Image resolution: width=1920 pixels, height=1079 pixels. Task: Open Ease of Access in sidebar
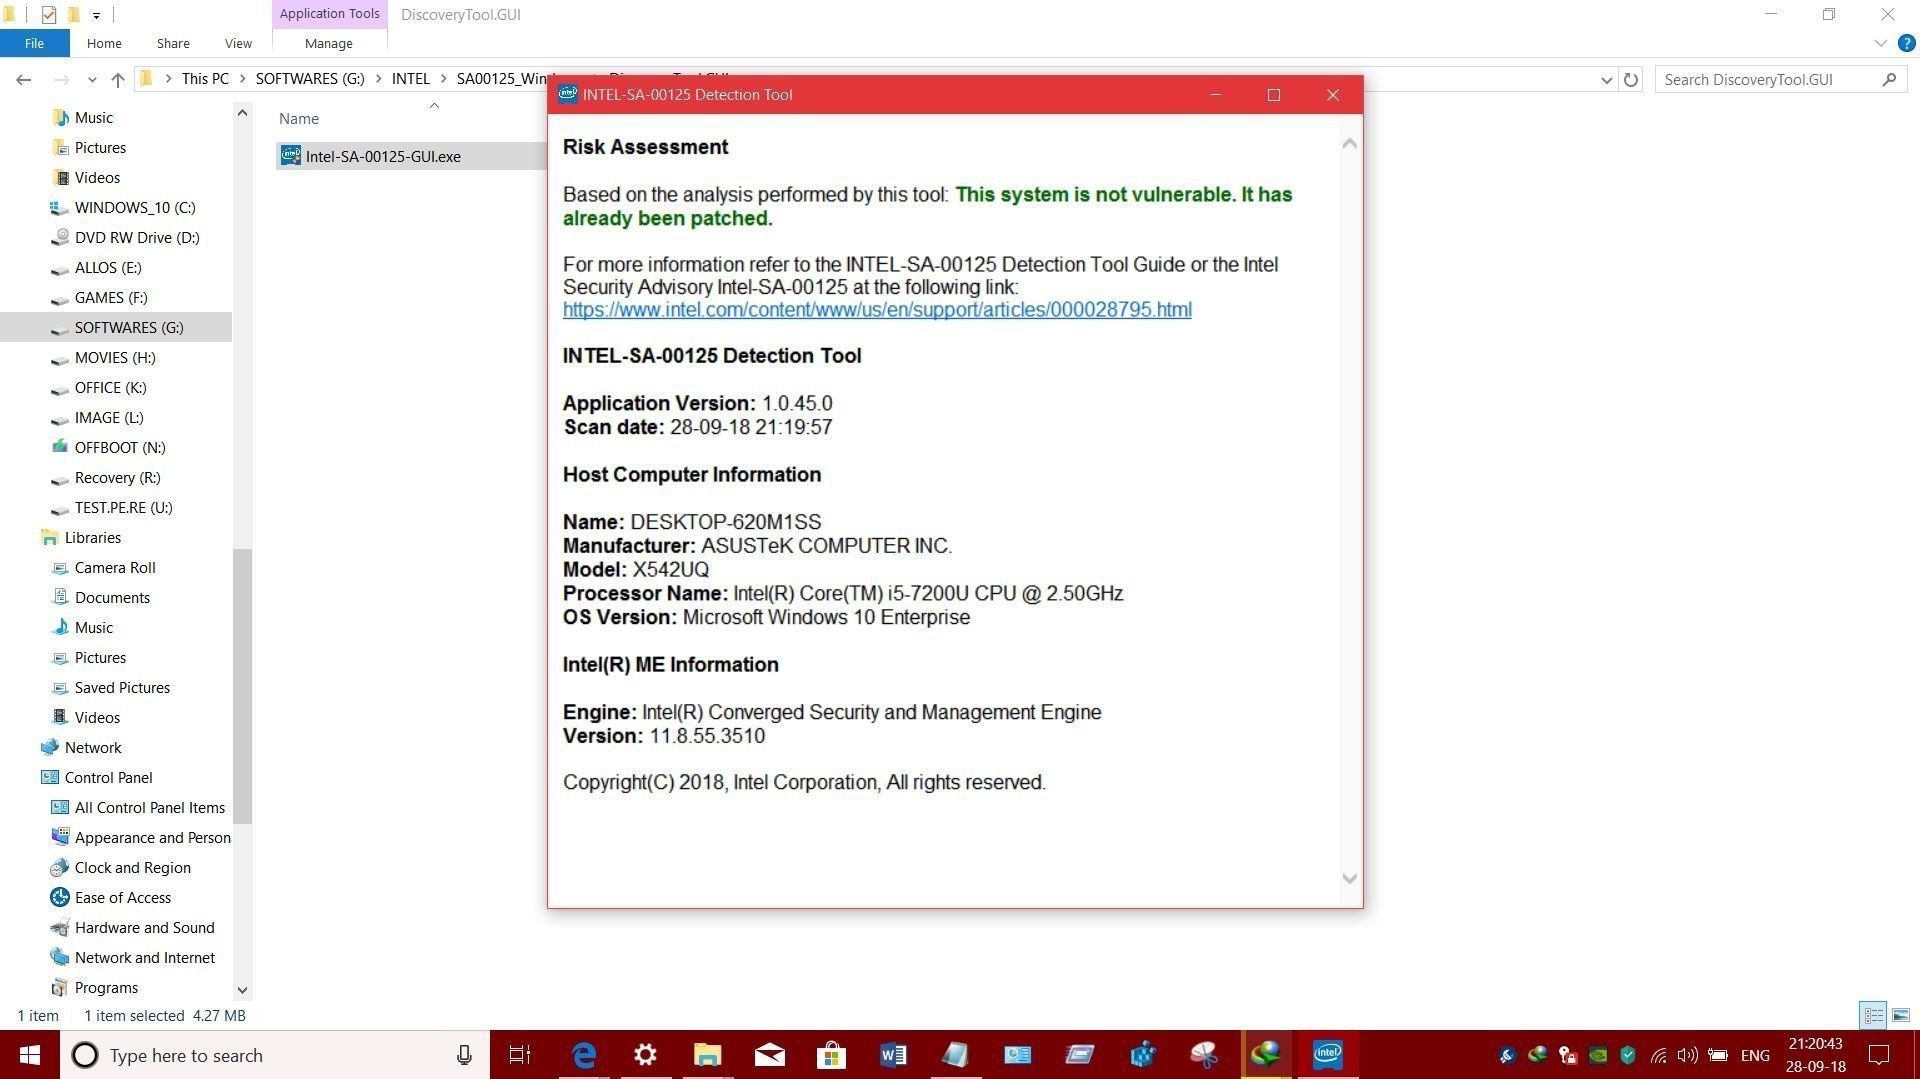coord(123,897)
